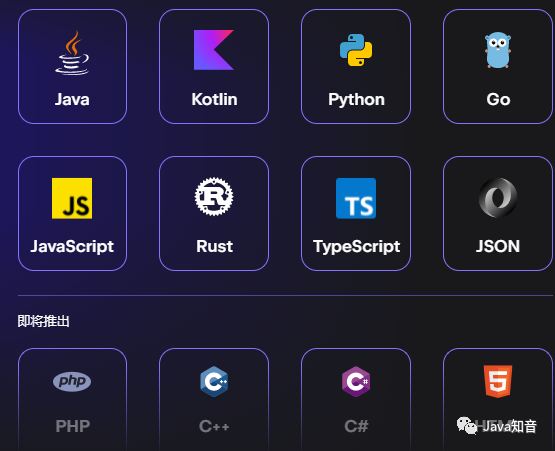This screenshot has height=451, width=555.
Task: Select the dimmed C# label
Action: coord(356,426)
